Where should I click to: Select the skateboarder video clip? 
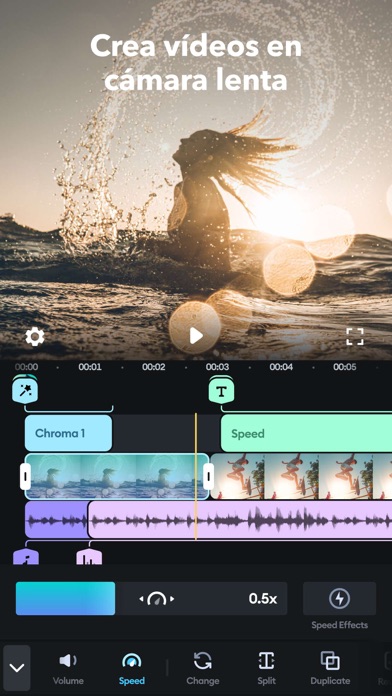(301, 476)
